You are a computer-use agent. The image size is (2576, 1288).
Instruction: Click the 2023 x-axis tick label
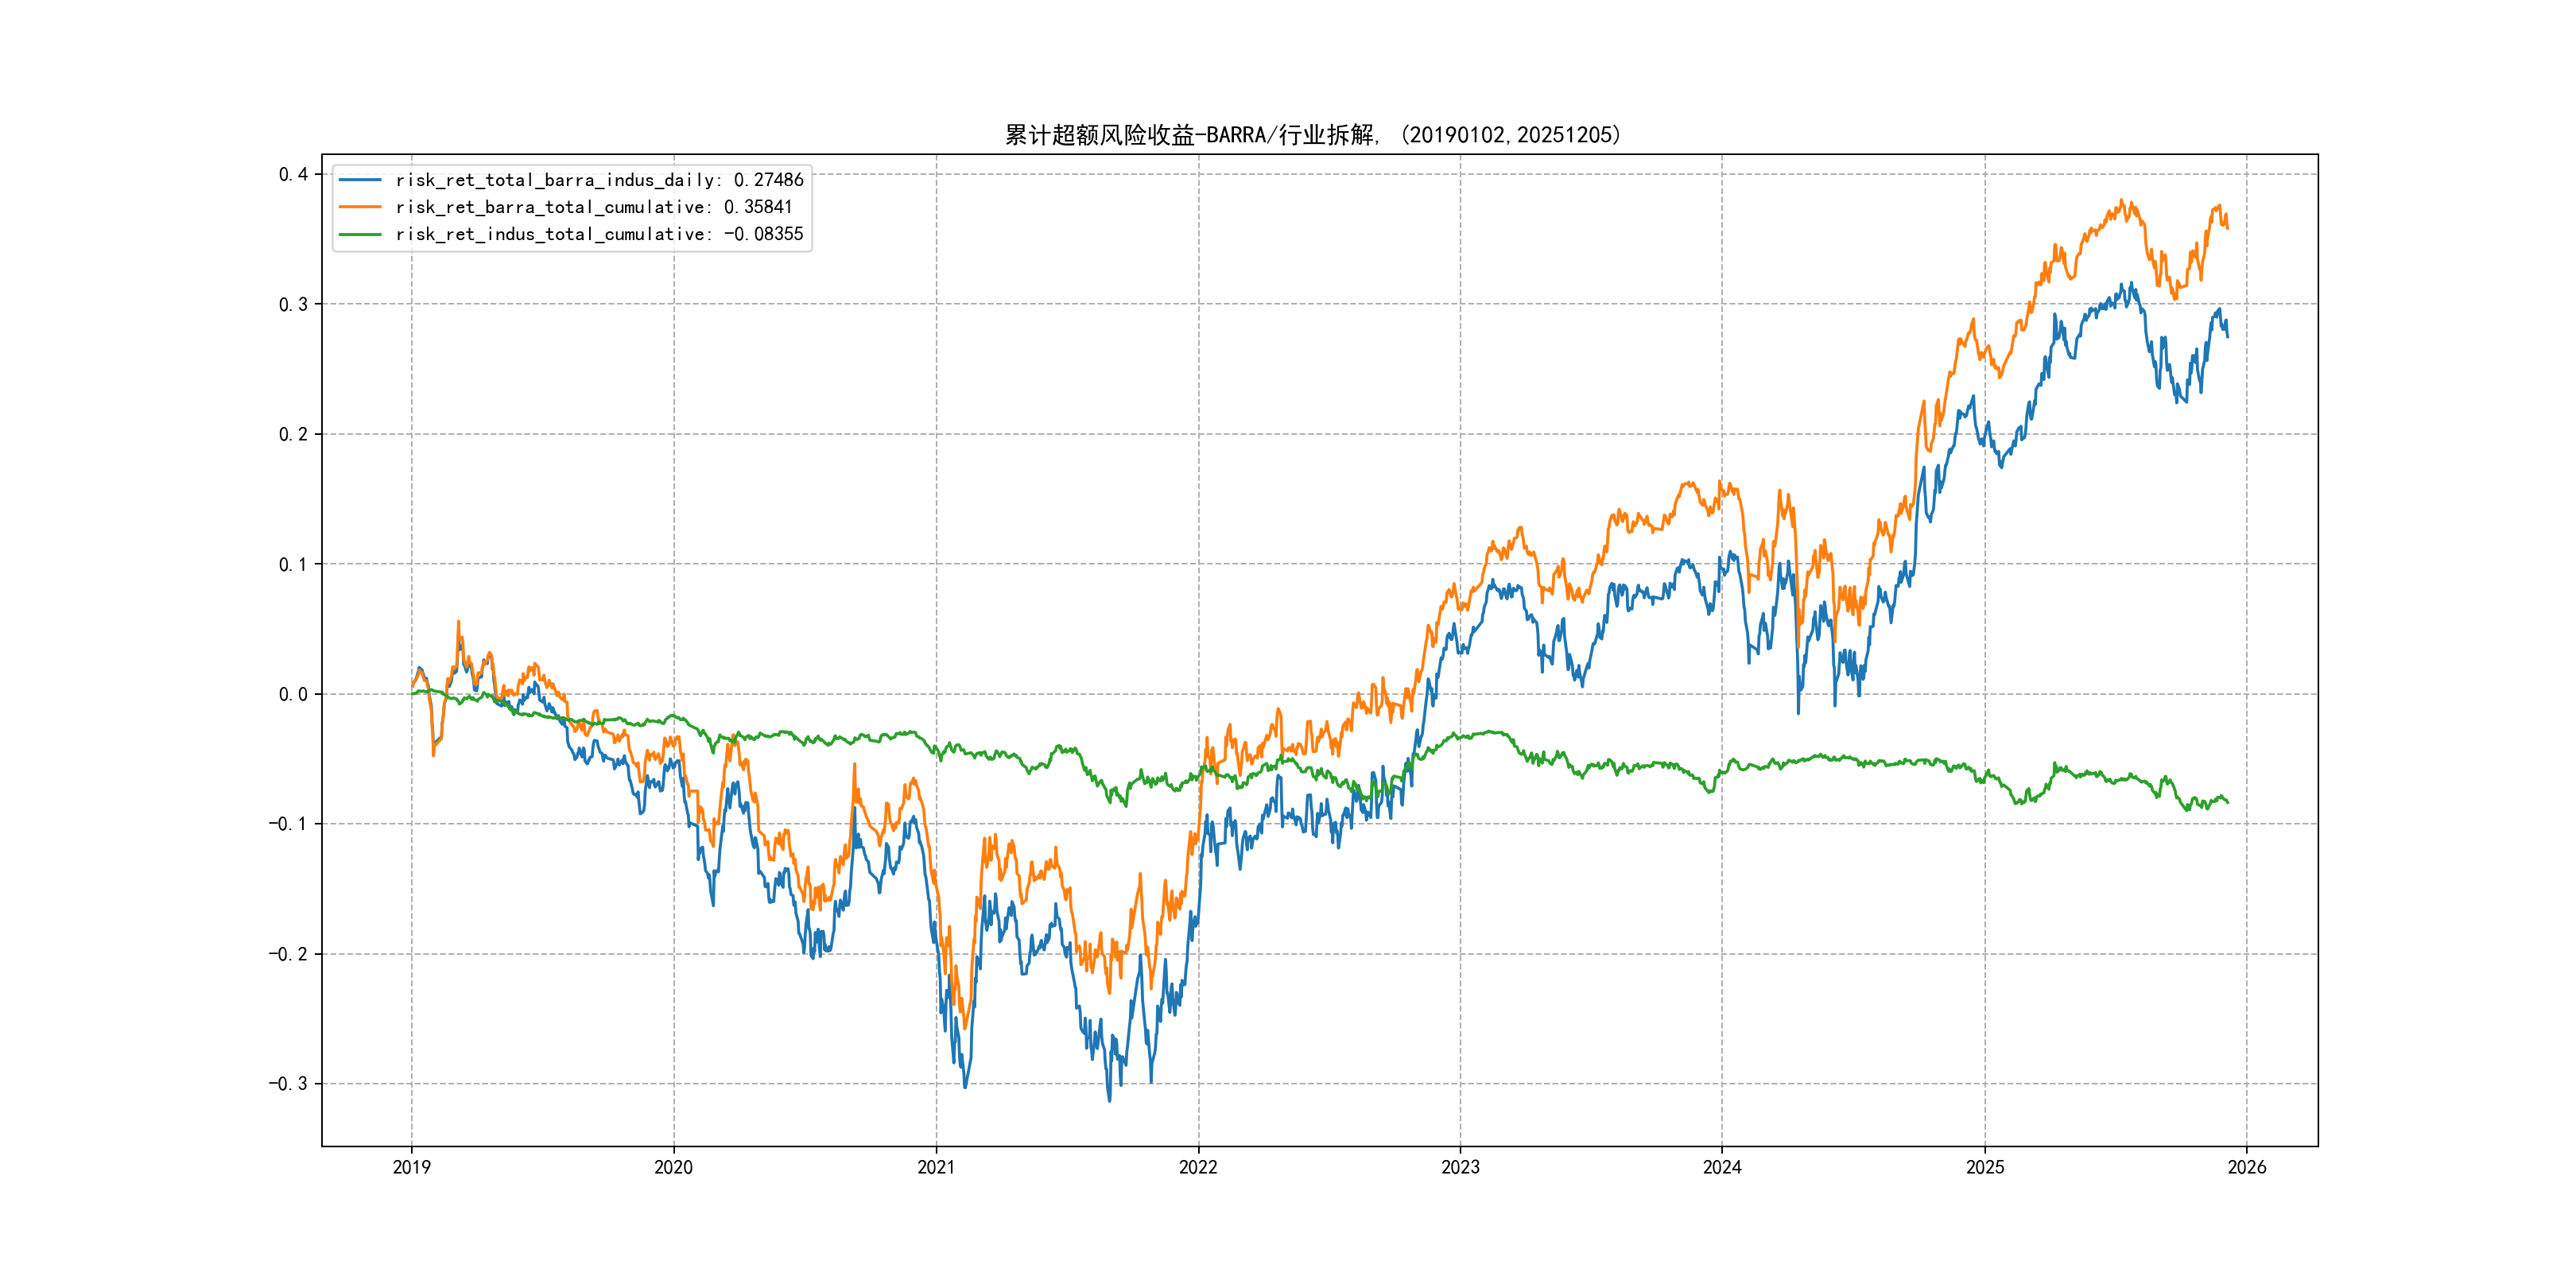tap(1460, 1167)
